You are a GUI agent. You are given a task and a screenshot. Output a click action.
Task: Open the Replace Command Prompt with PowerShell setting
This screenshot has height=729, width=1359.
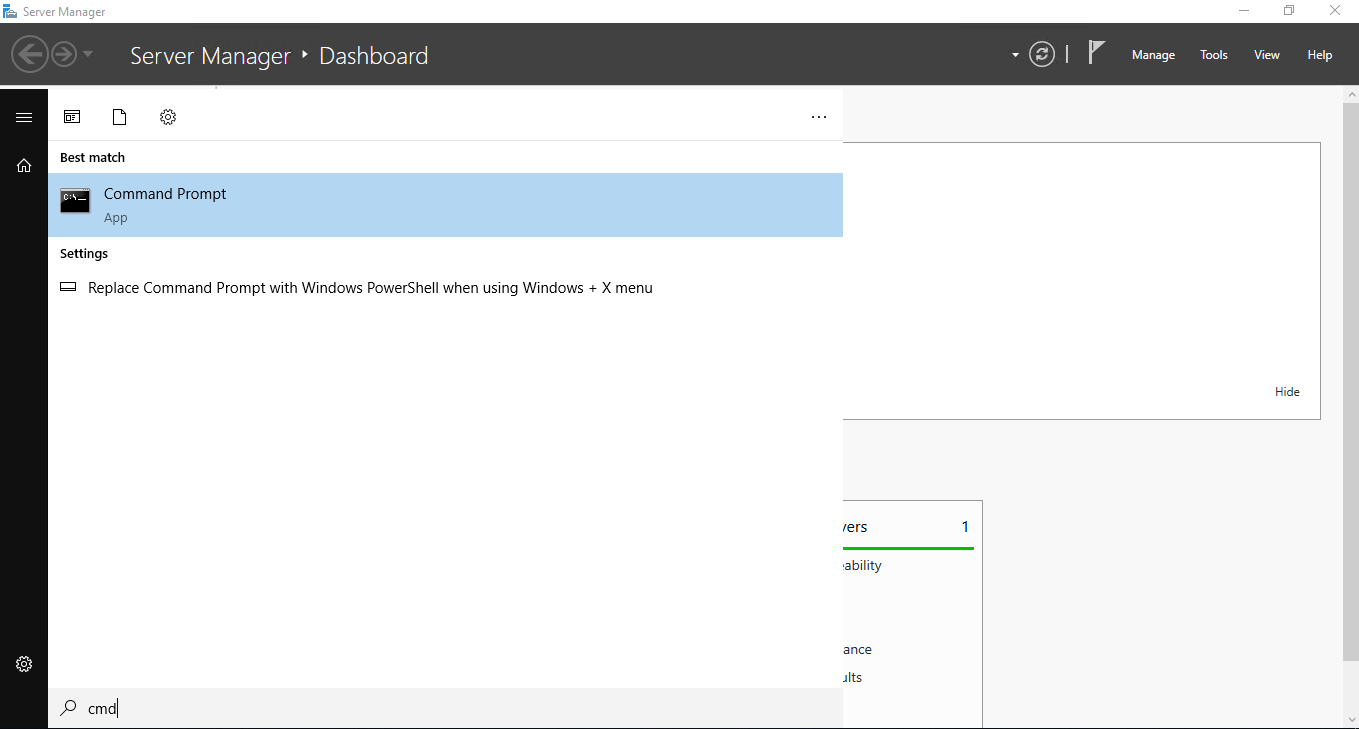[445, 288]
